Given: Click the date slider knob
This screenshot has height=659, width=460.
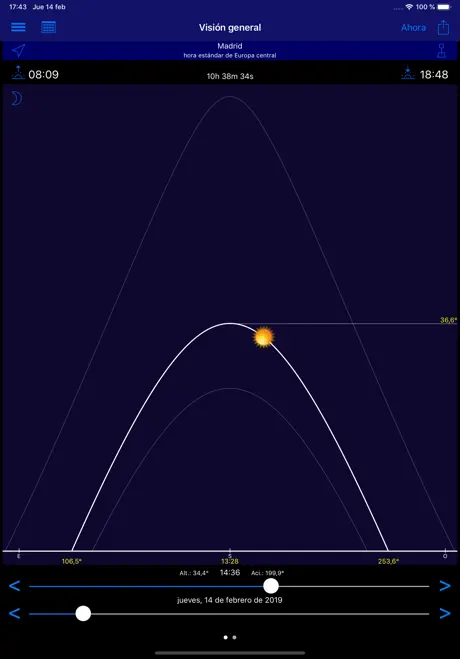Looking at the screenshot, I should (83, 614).
